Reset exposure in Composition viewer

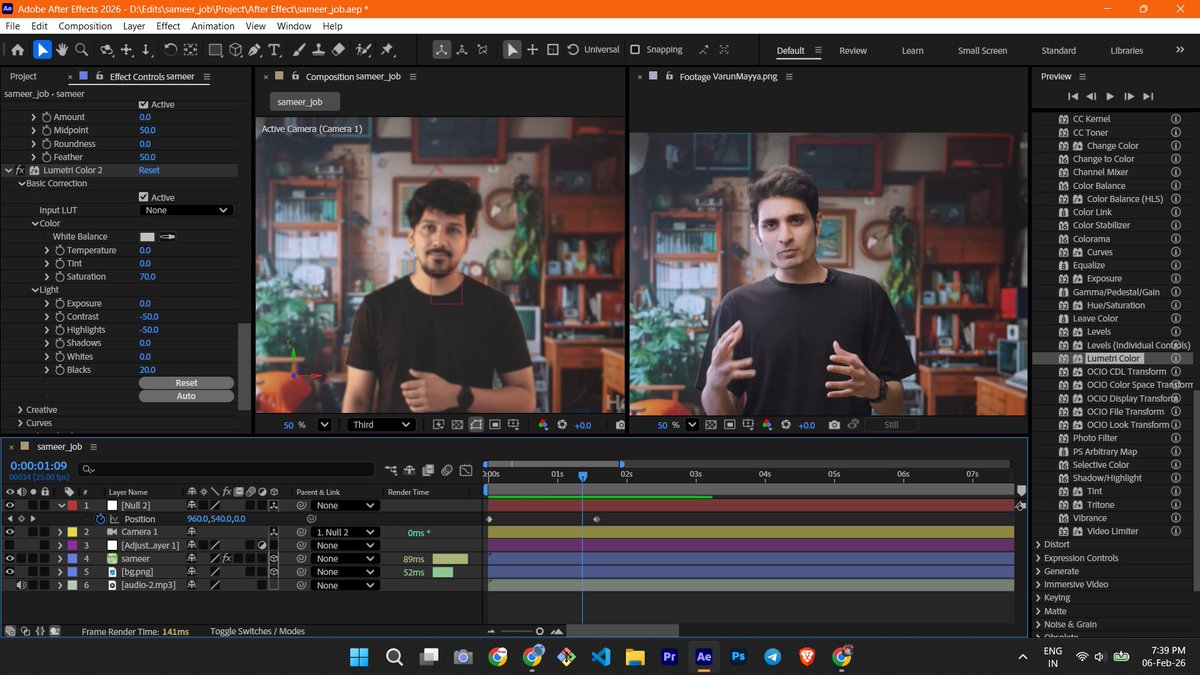pyautogui.click(x=562, y=425)
